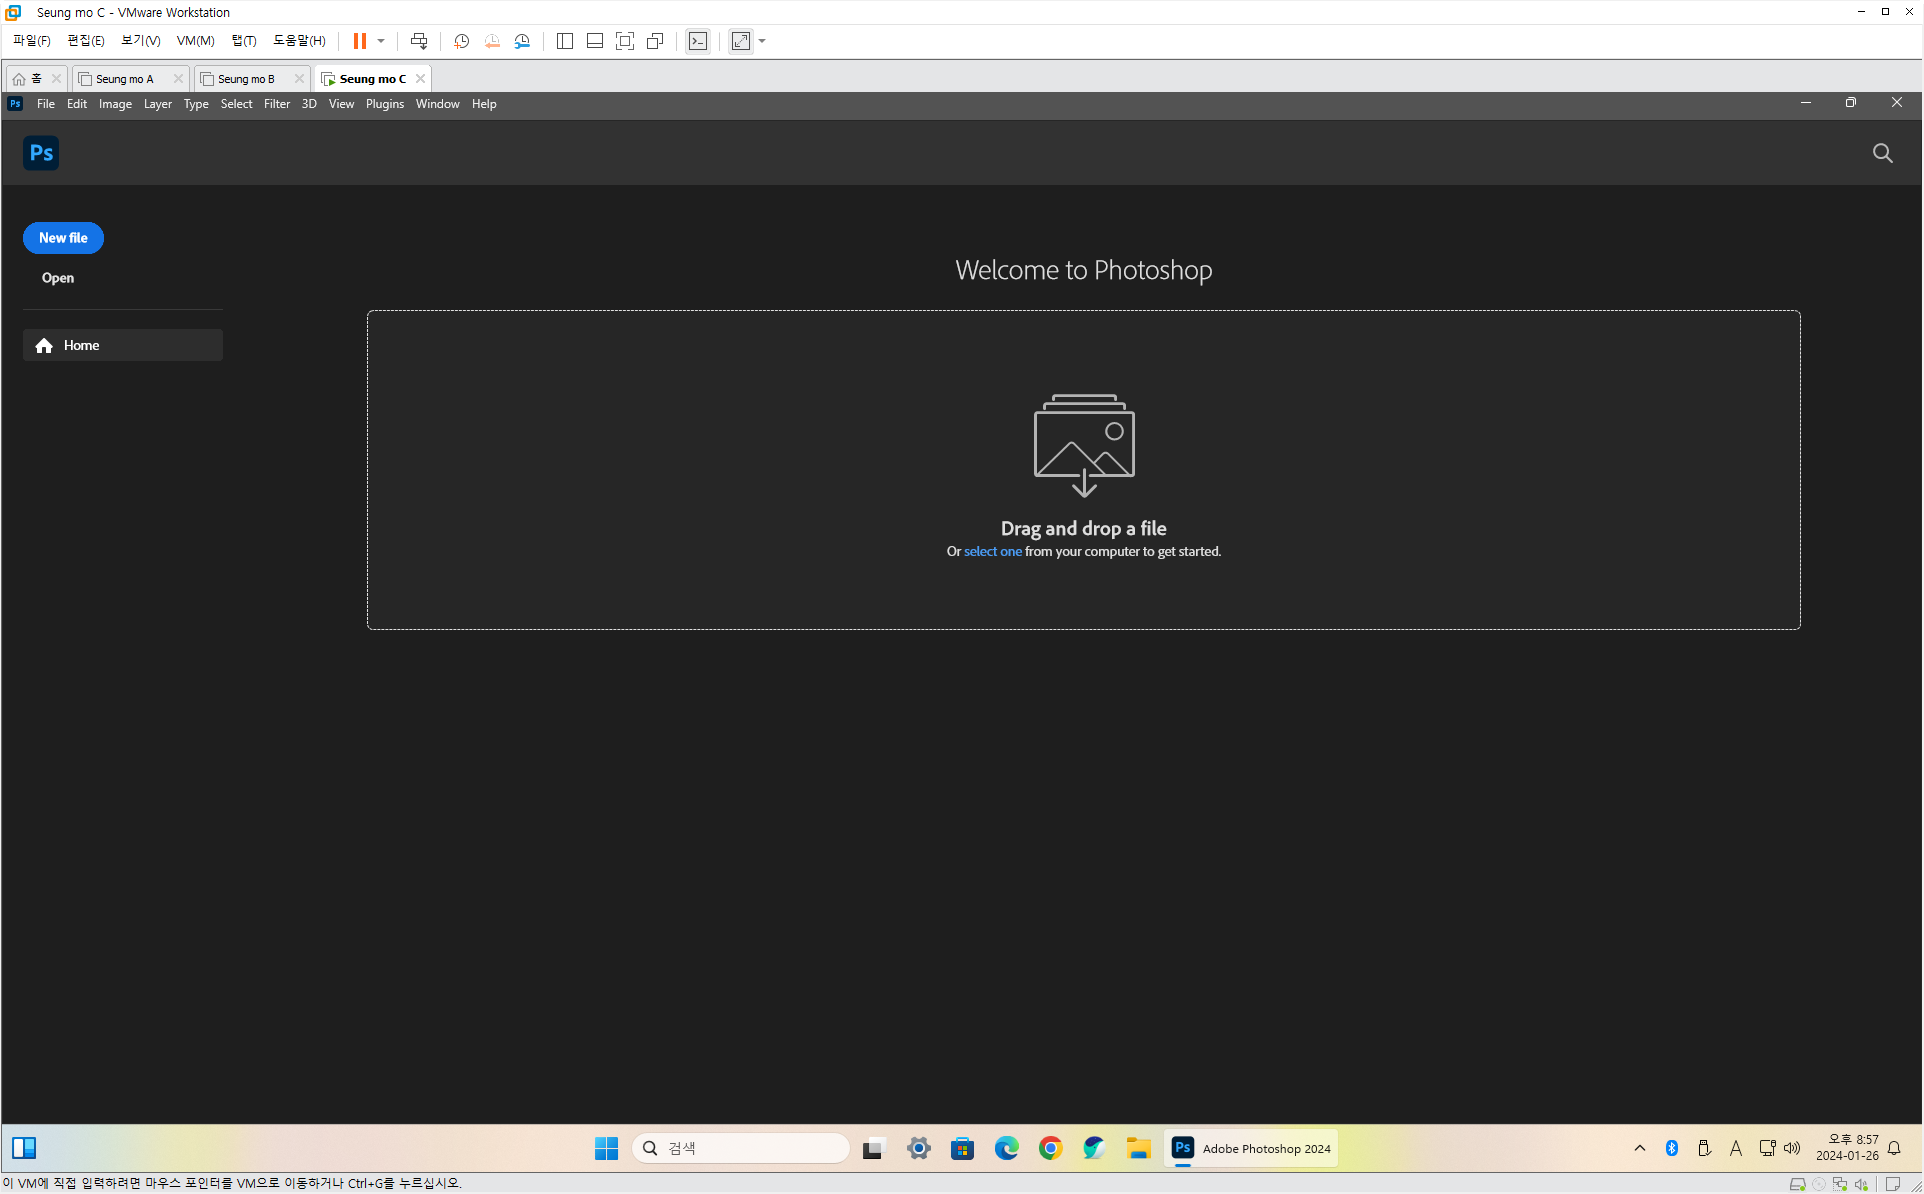Click the 'select one' link
The height and width of the screenshot is (1194, 1924).
(992, 551)
